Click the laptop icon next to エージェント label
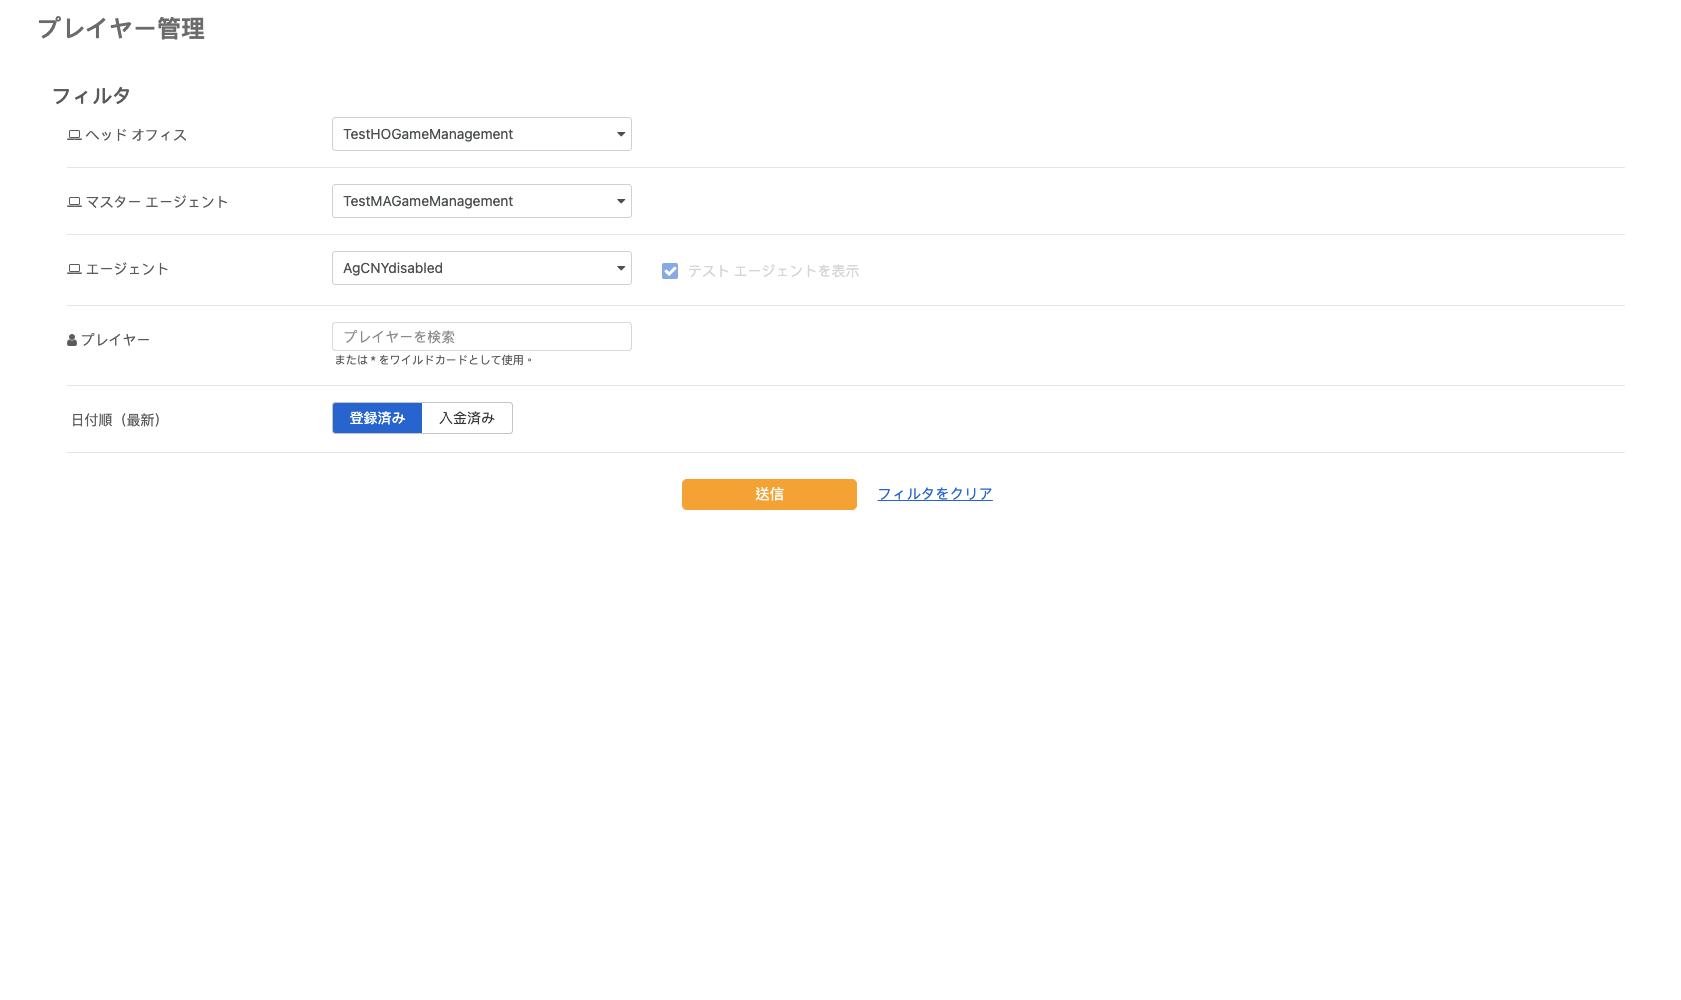This screenshot has height=1000, width=1681. (74, 269)
